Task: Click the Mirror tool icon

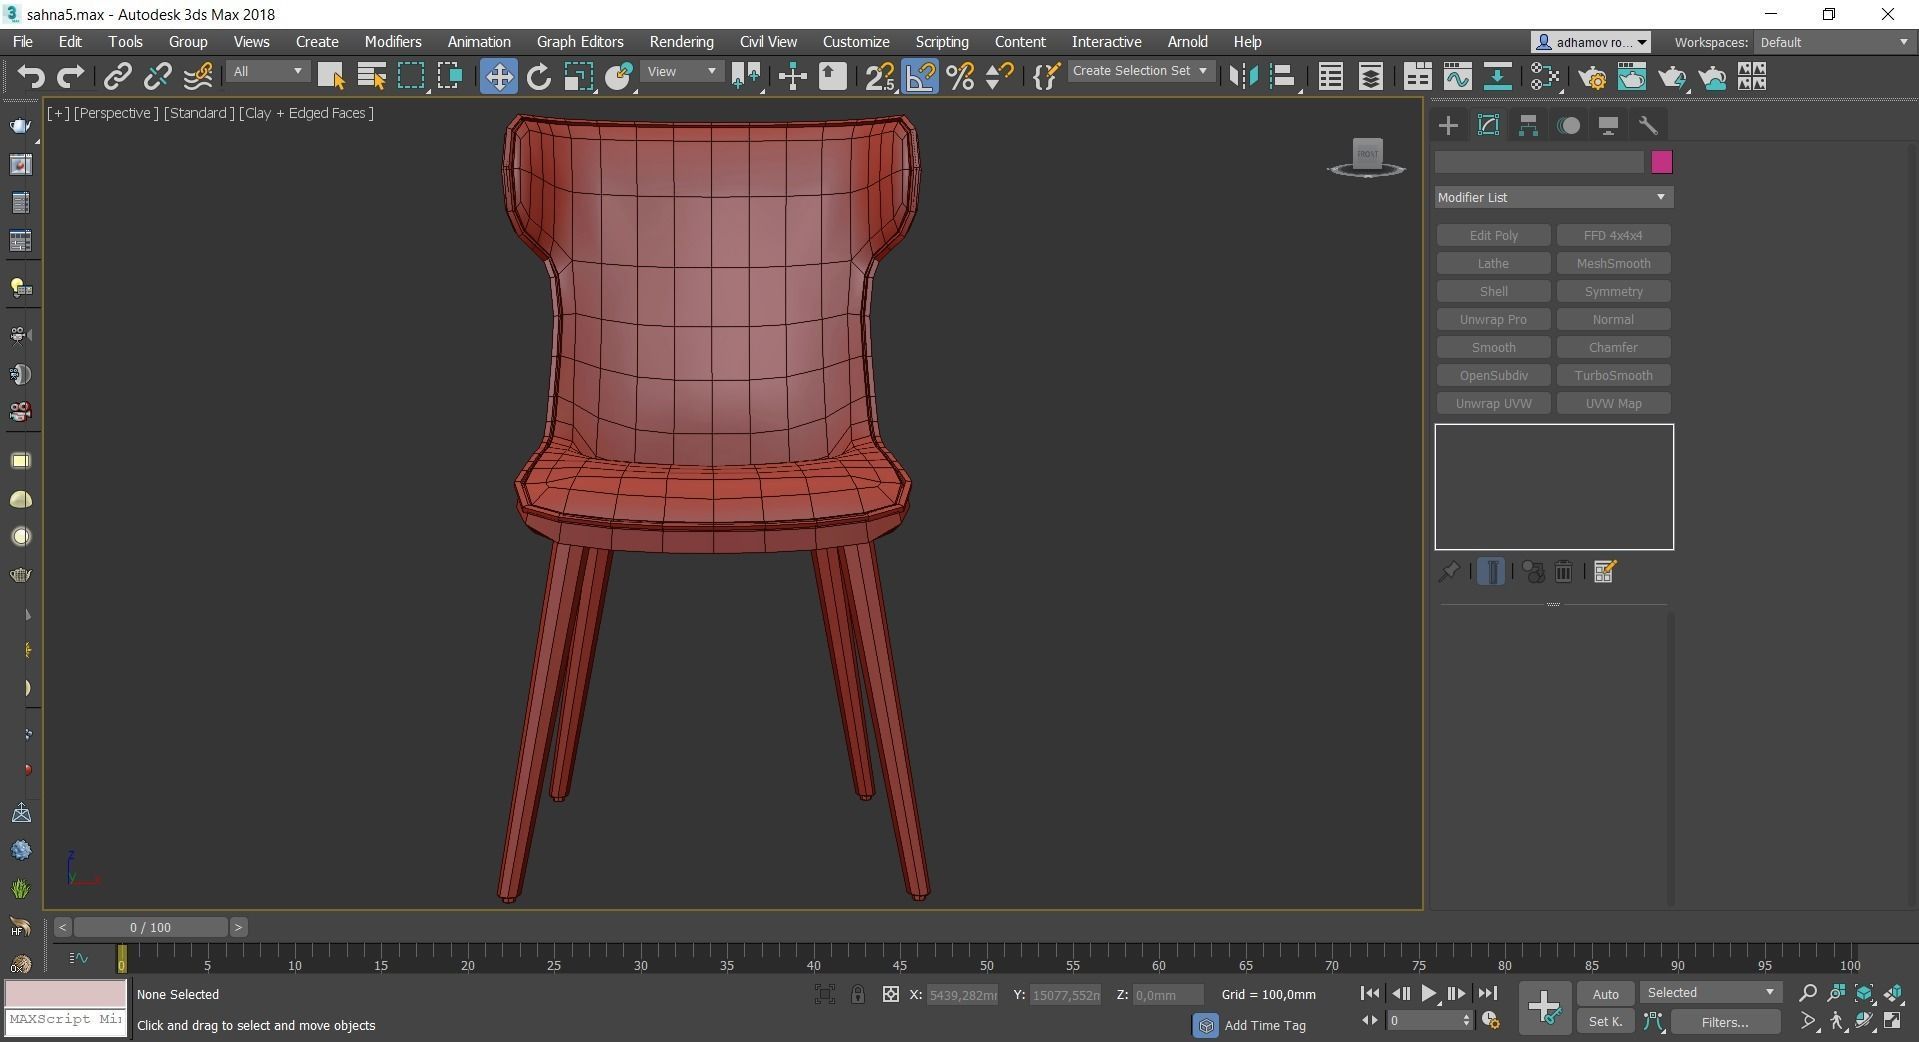Action: tap(1243, 76)
